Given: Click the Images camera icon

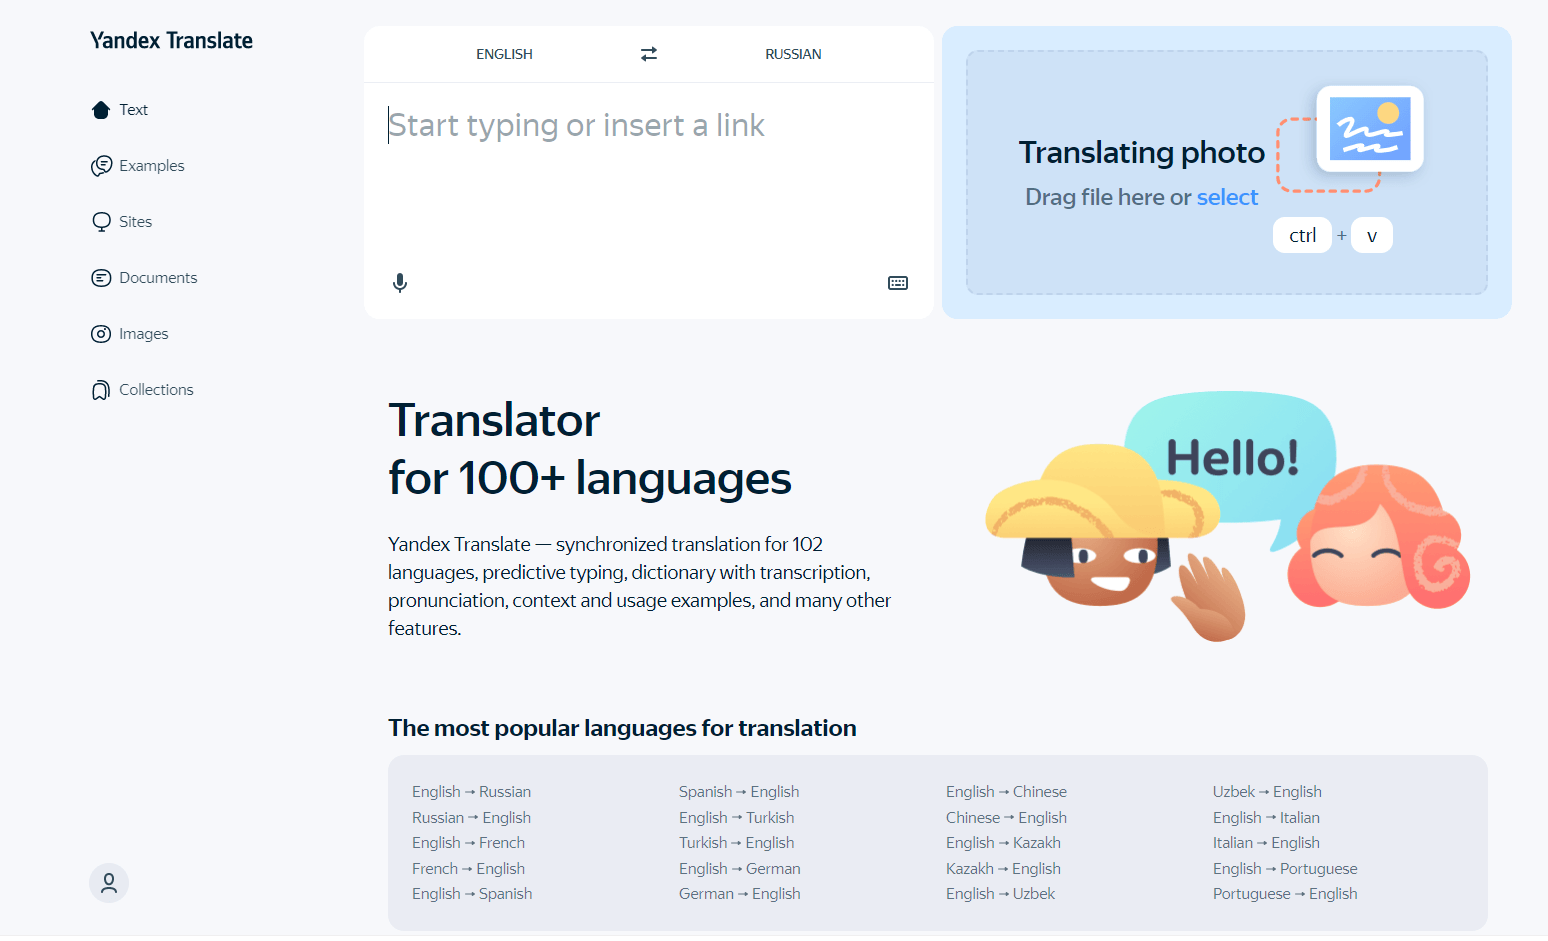Looking at the screenshot, I should coord(101,334).
